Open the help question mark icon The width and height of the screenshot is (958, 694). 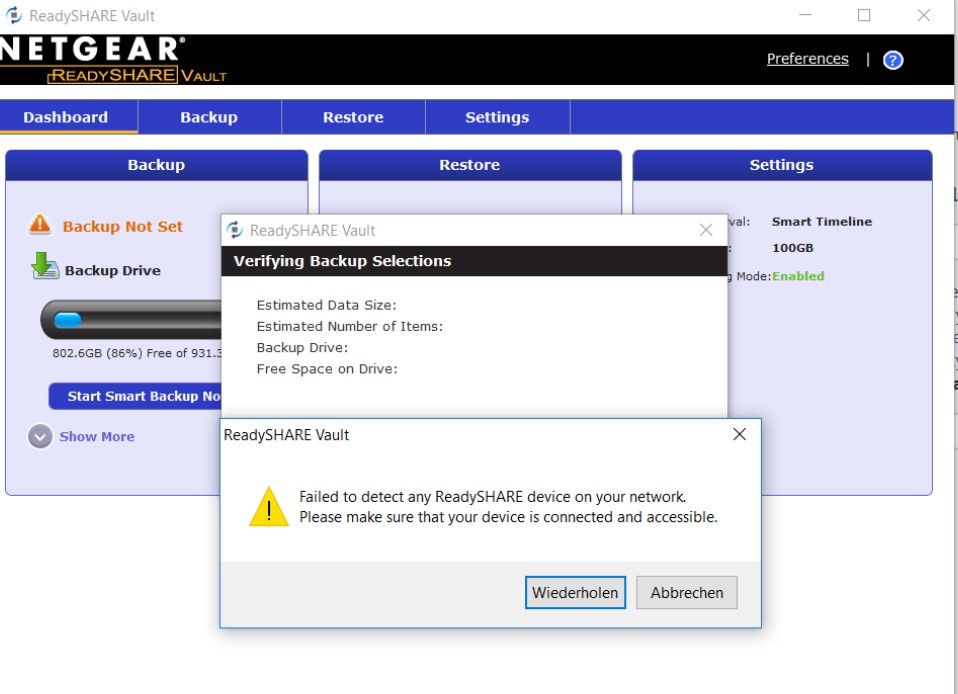click(893, 60)
